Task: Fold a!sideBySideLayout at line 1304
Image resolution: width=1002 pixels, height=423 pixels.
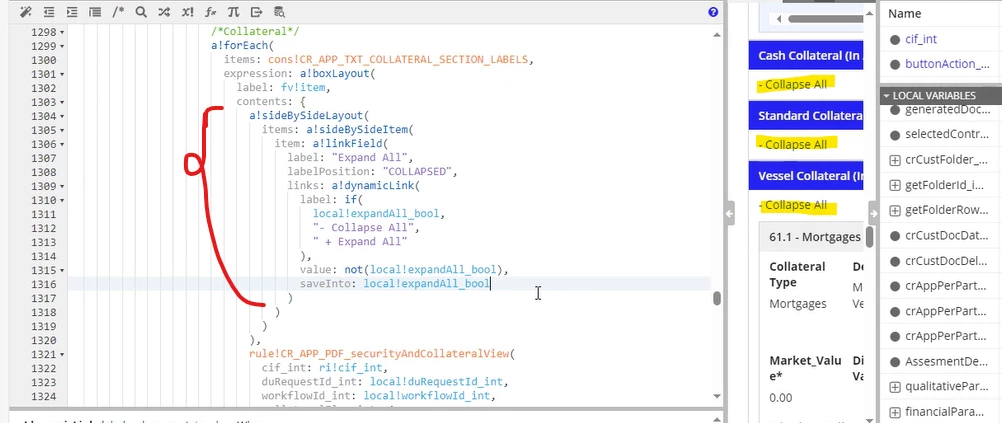Action: (x=62, y=116)
